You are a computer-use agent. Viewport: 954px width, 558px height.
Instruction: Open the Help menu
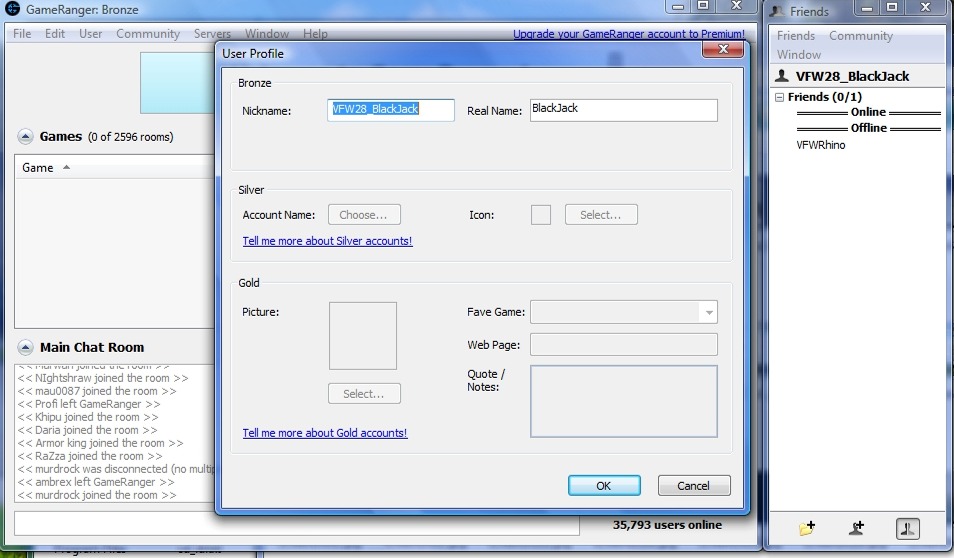click(x=315, y=34)
